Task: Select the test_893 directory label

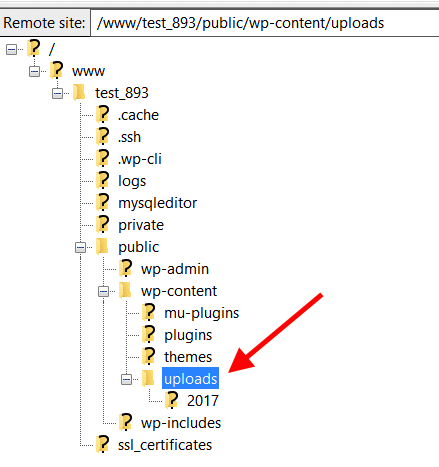Action: point(122,93)
